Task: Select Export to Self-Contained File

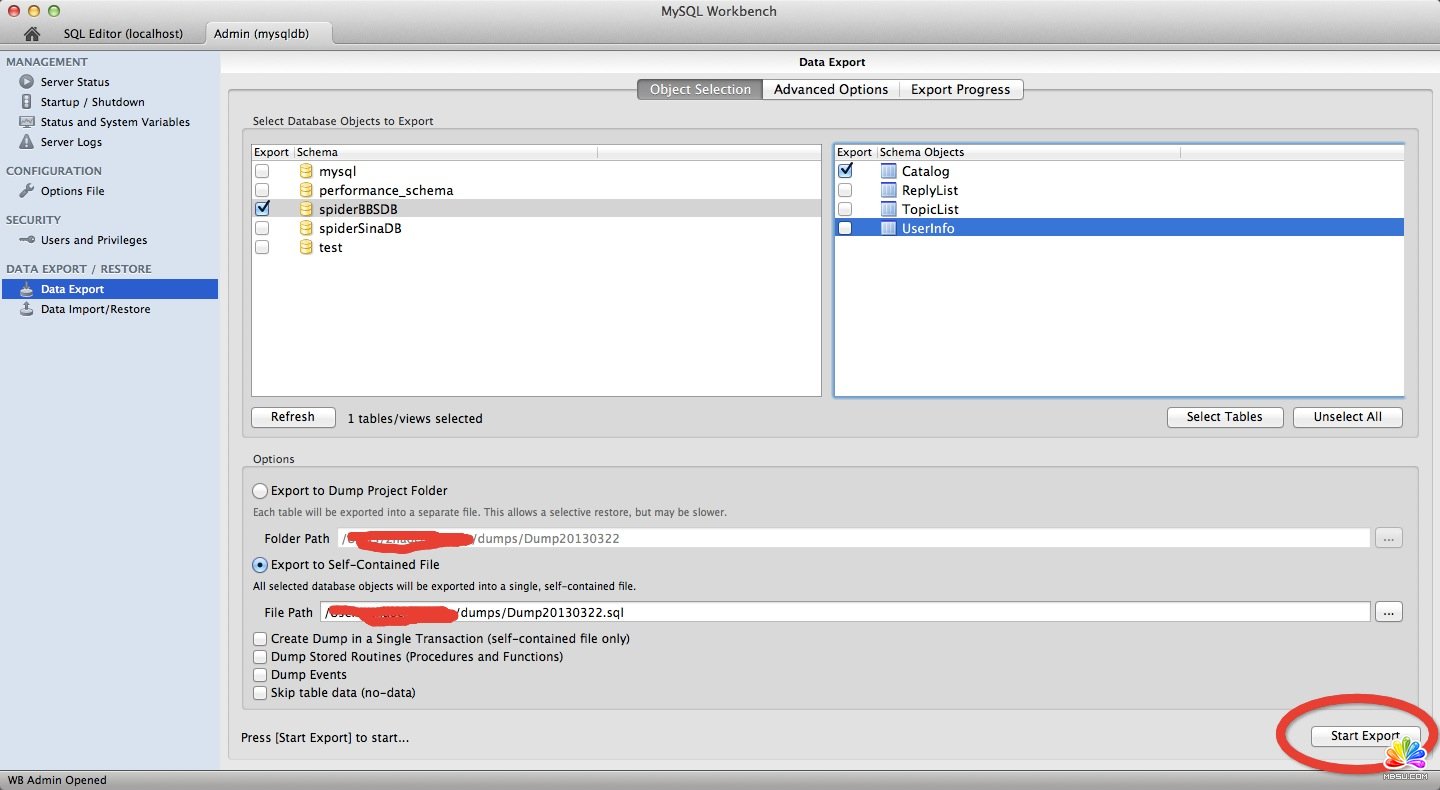Action: 260,565
